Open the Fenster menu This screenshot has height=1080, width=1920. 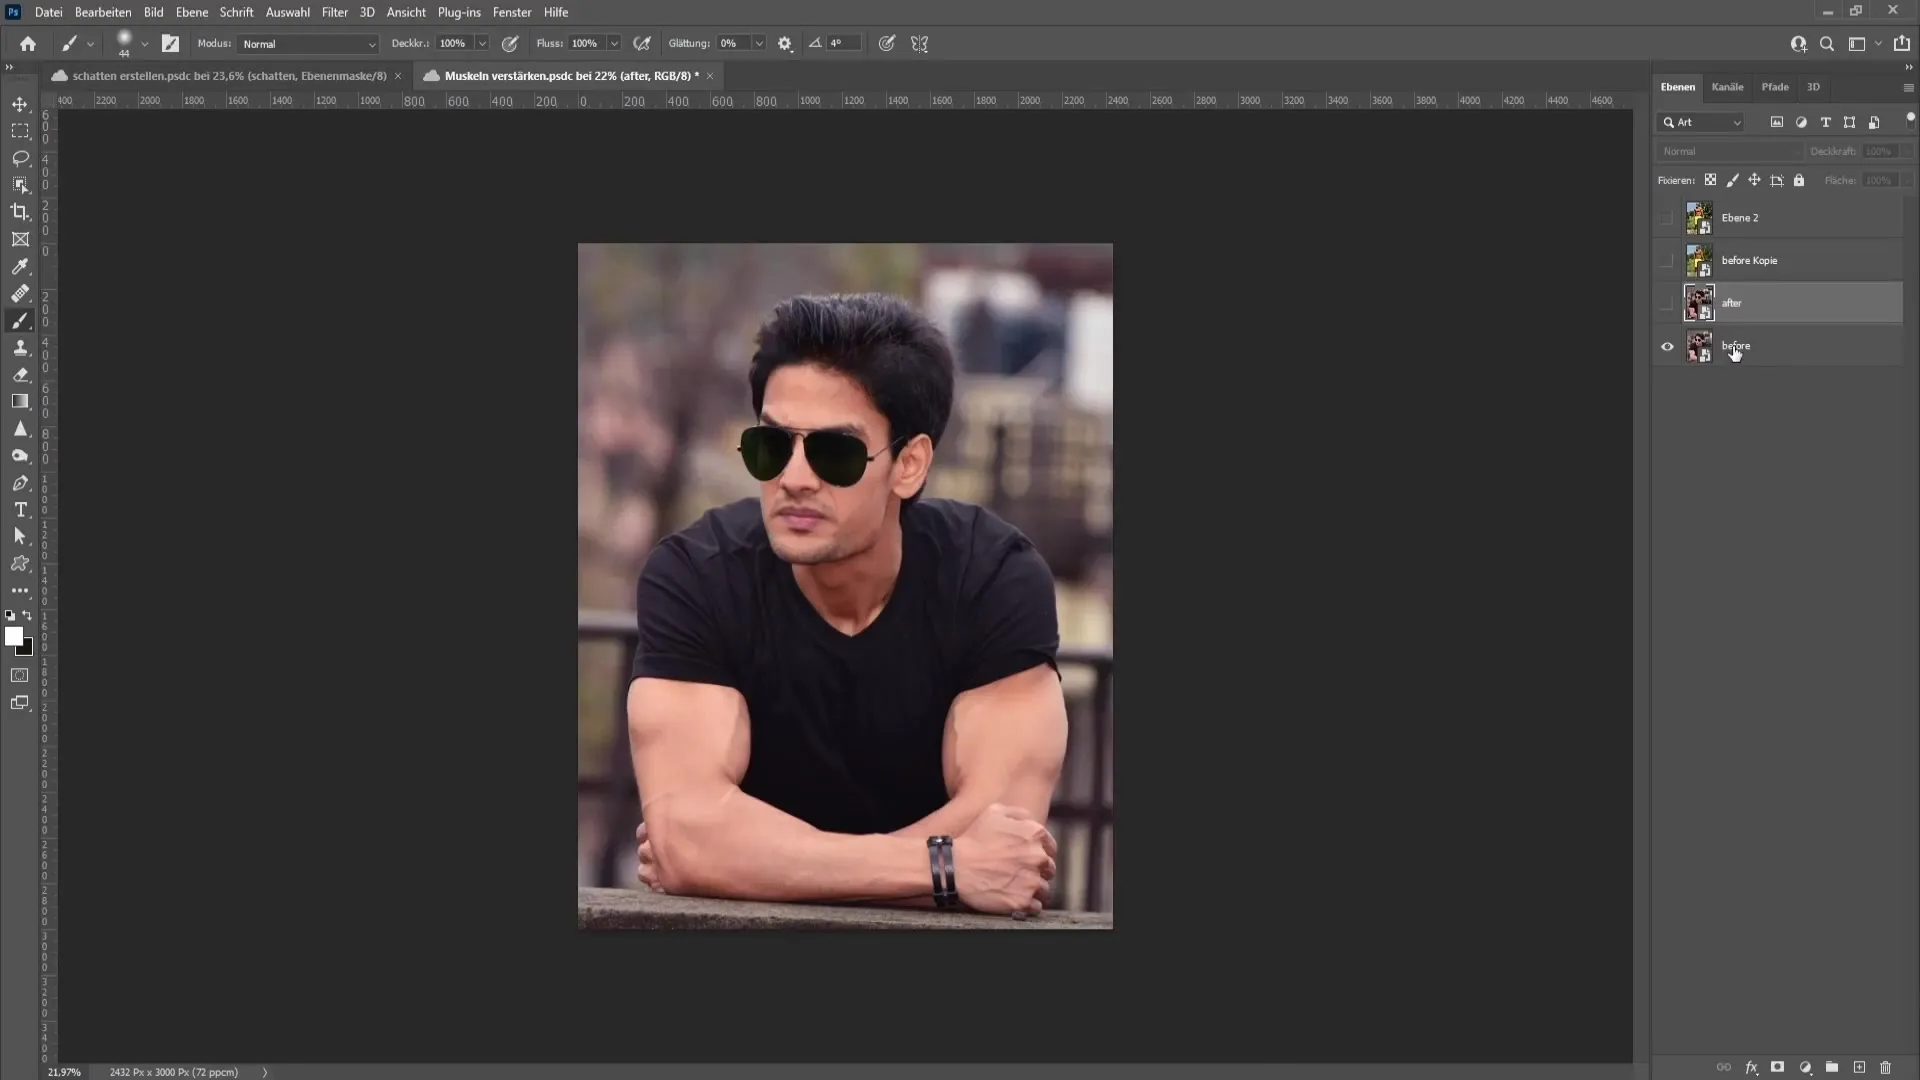coord(514,12)
